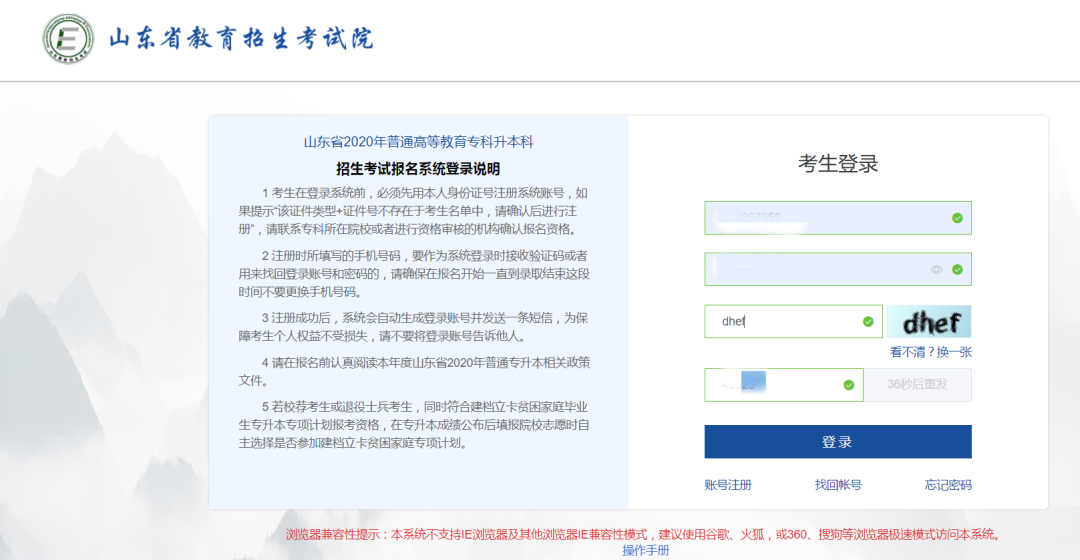The image size is (1080, 560).
Task: Toggle password visibility with the eye icon
Action: tap(937, 269)
